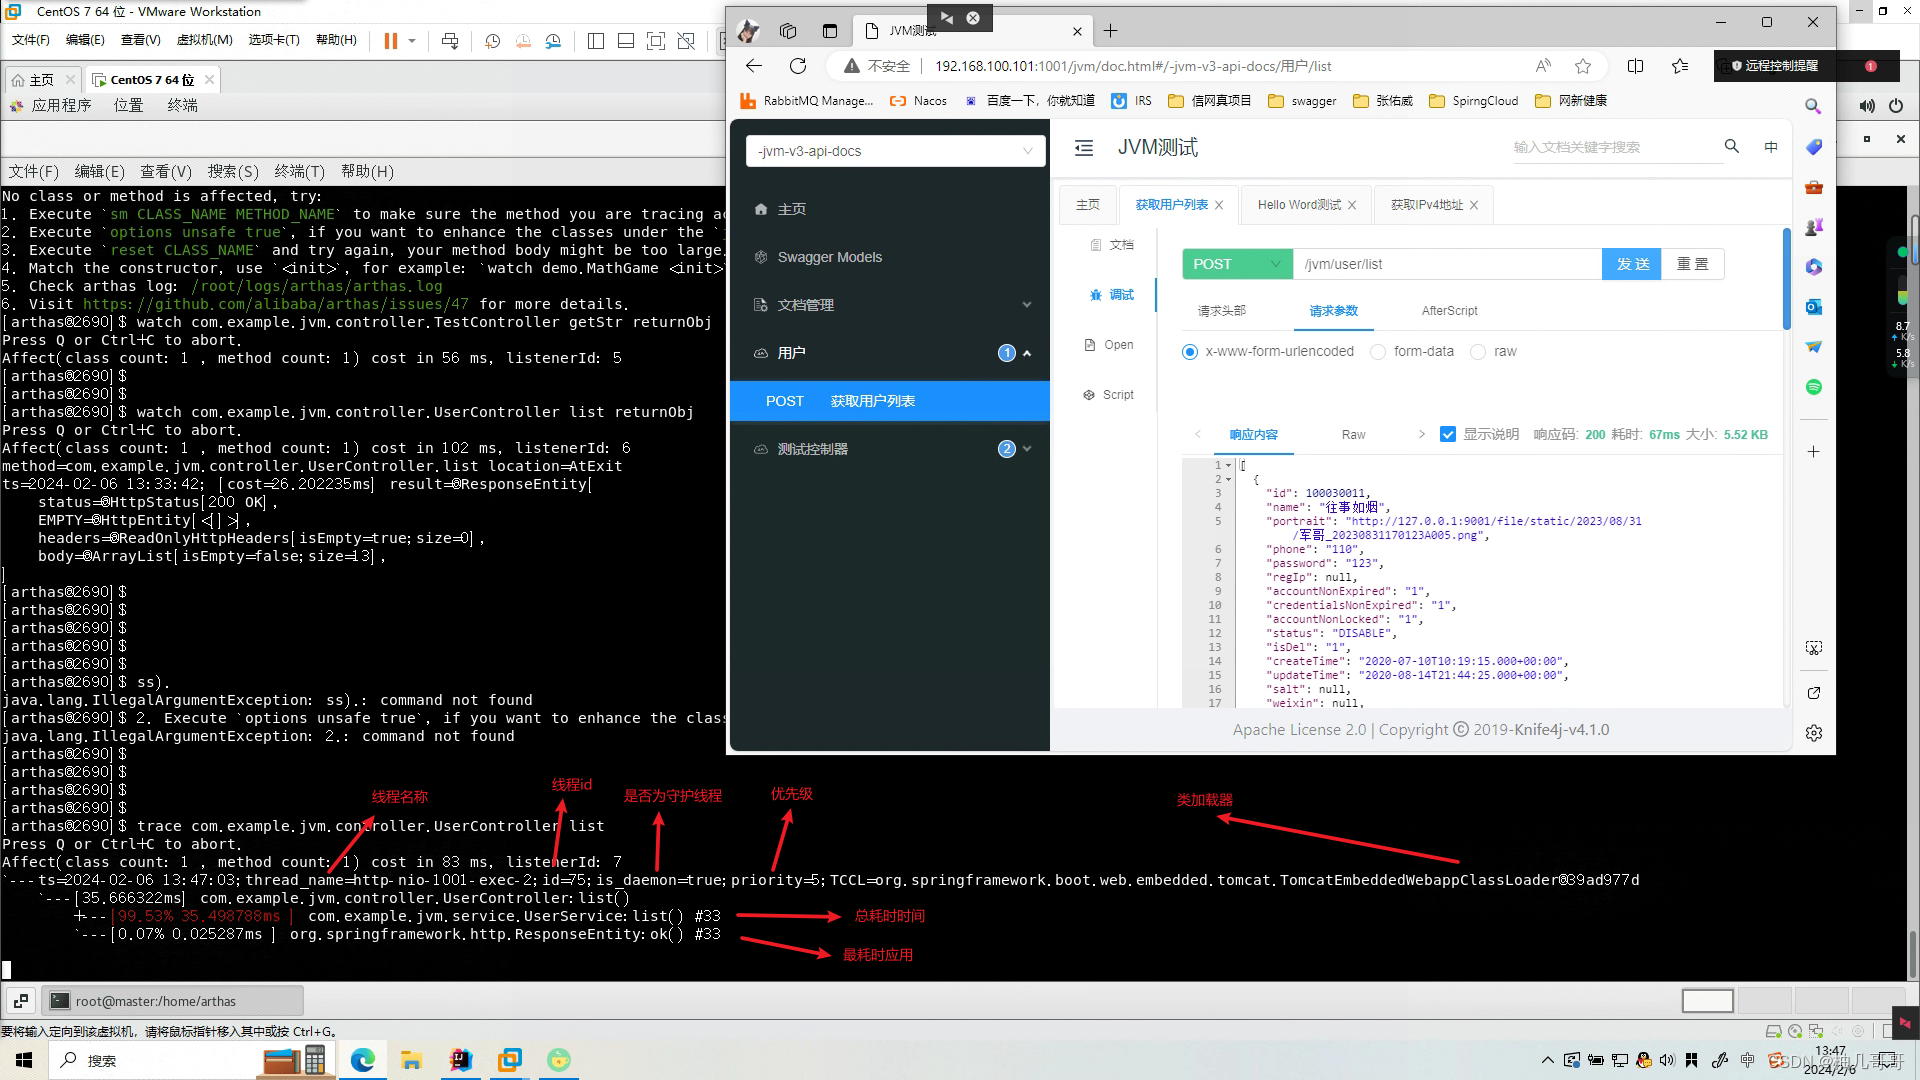The image size is (1920, 1080).
Task: Open Edge read aloud icon in address bar
Action: coord(1543,66)
